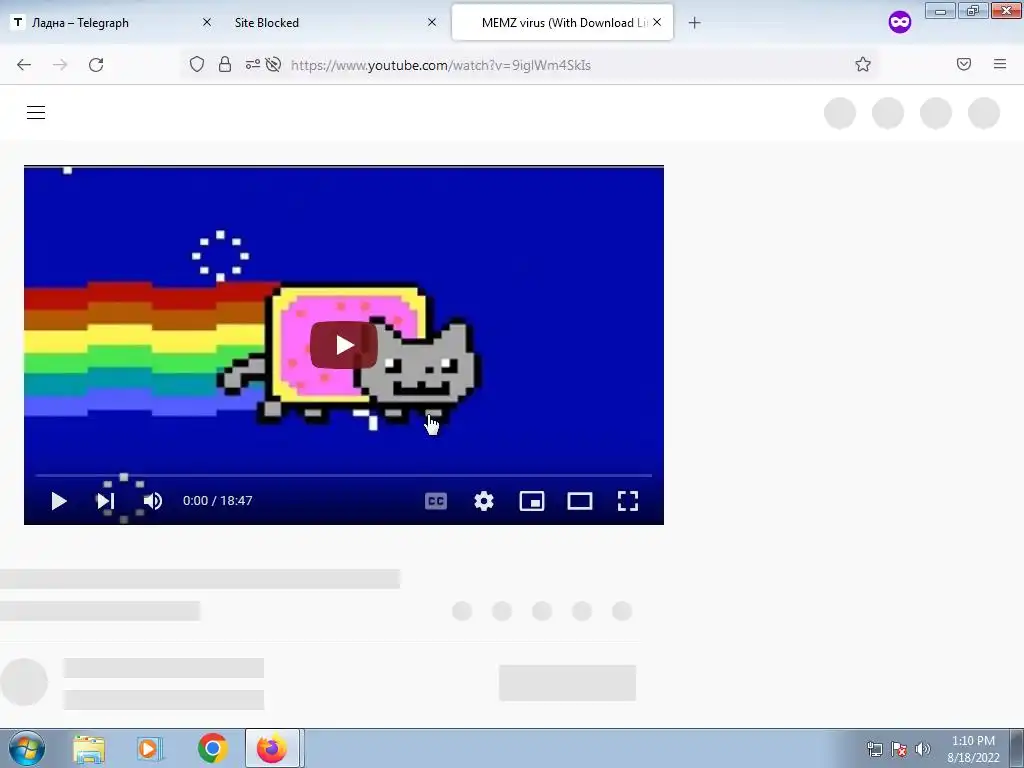Open Firefox application menu
The height and width of the screenshot is (768, 1024).
[x=1000, y=64]
